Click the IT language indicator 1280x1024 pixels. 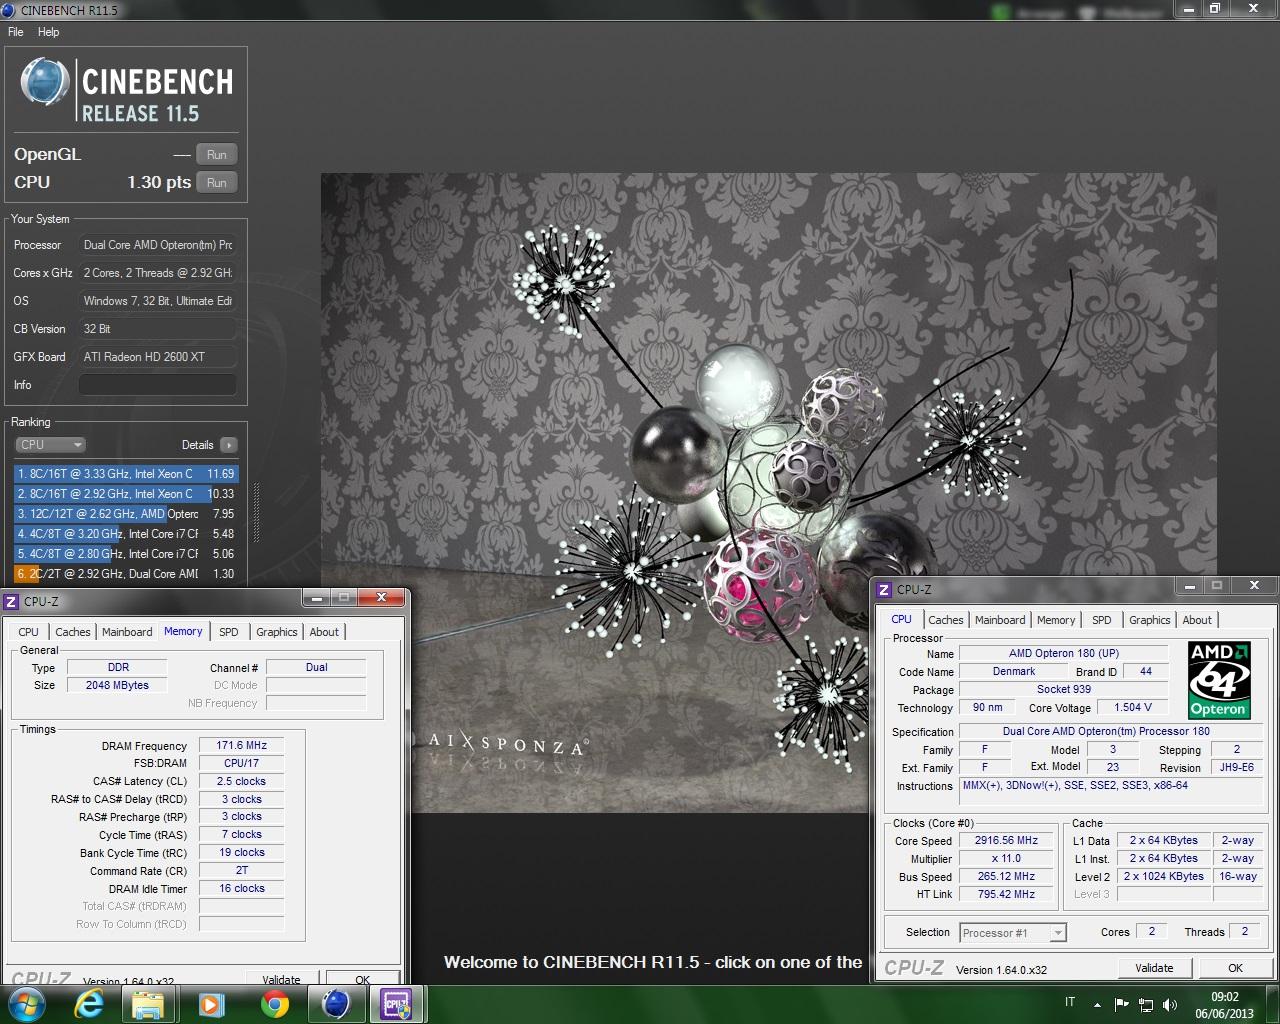point(1070,1002)
